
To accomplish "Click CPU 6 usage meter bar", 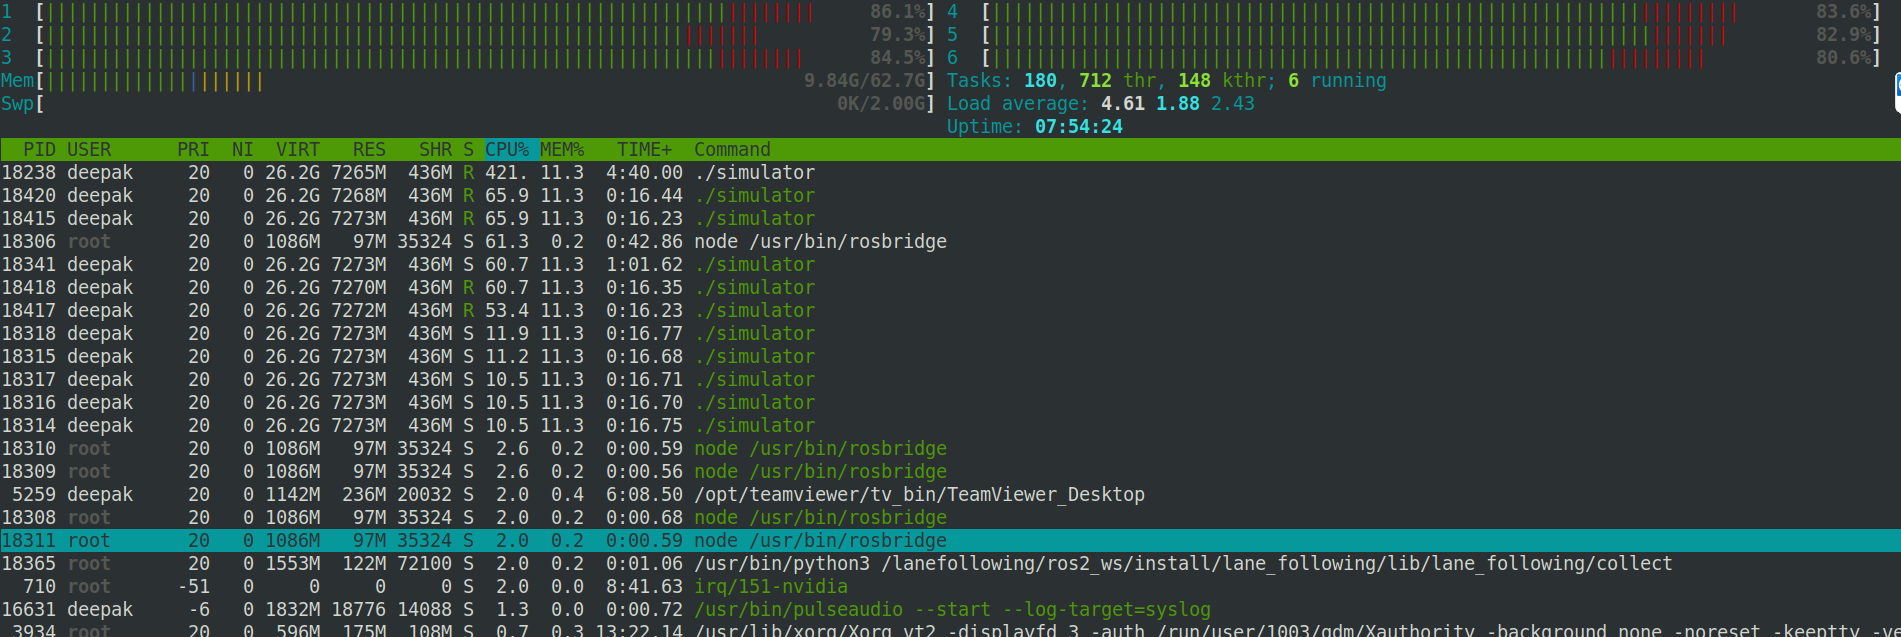I will pos(1432,58).
